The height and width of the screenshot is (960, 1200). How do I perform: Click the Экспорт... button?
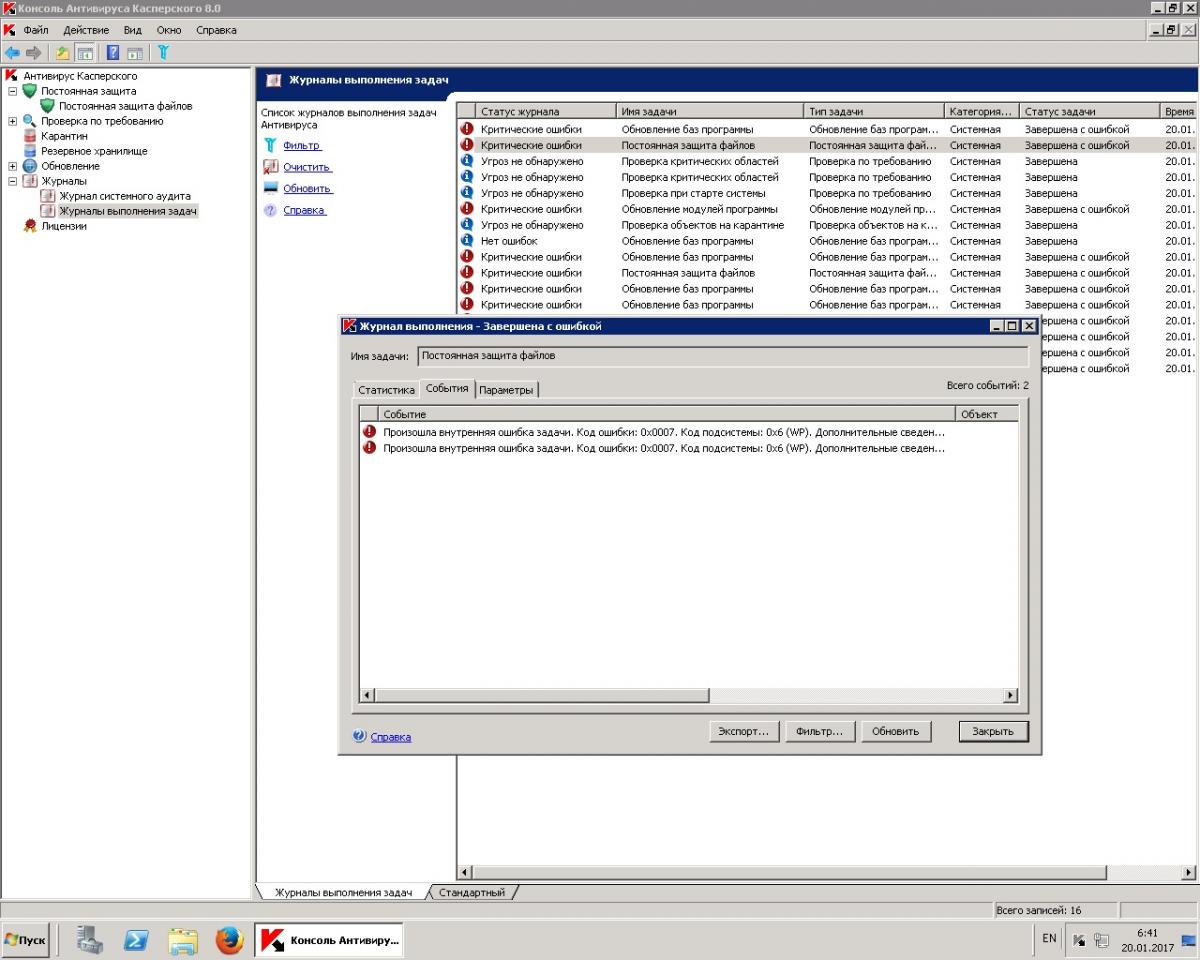click(743, 731)
